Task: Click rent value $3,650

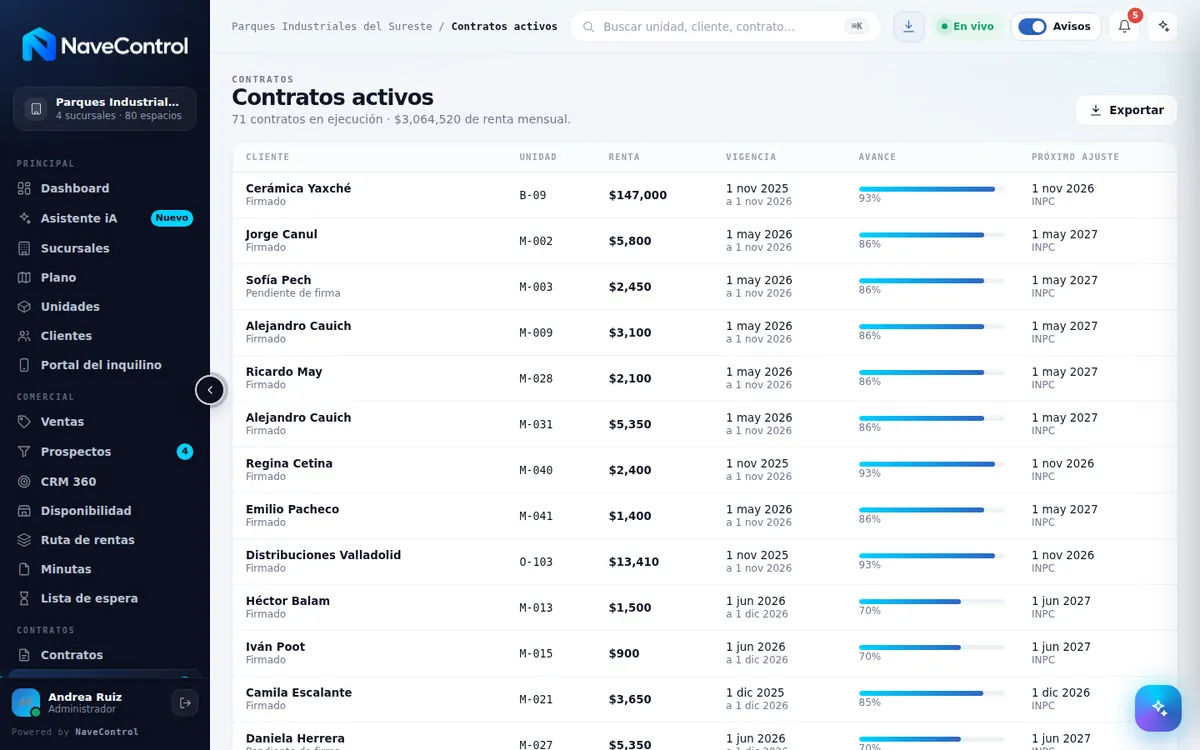Action: (630, 700)
